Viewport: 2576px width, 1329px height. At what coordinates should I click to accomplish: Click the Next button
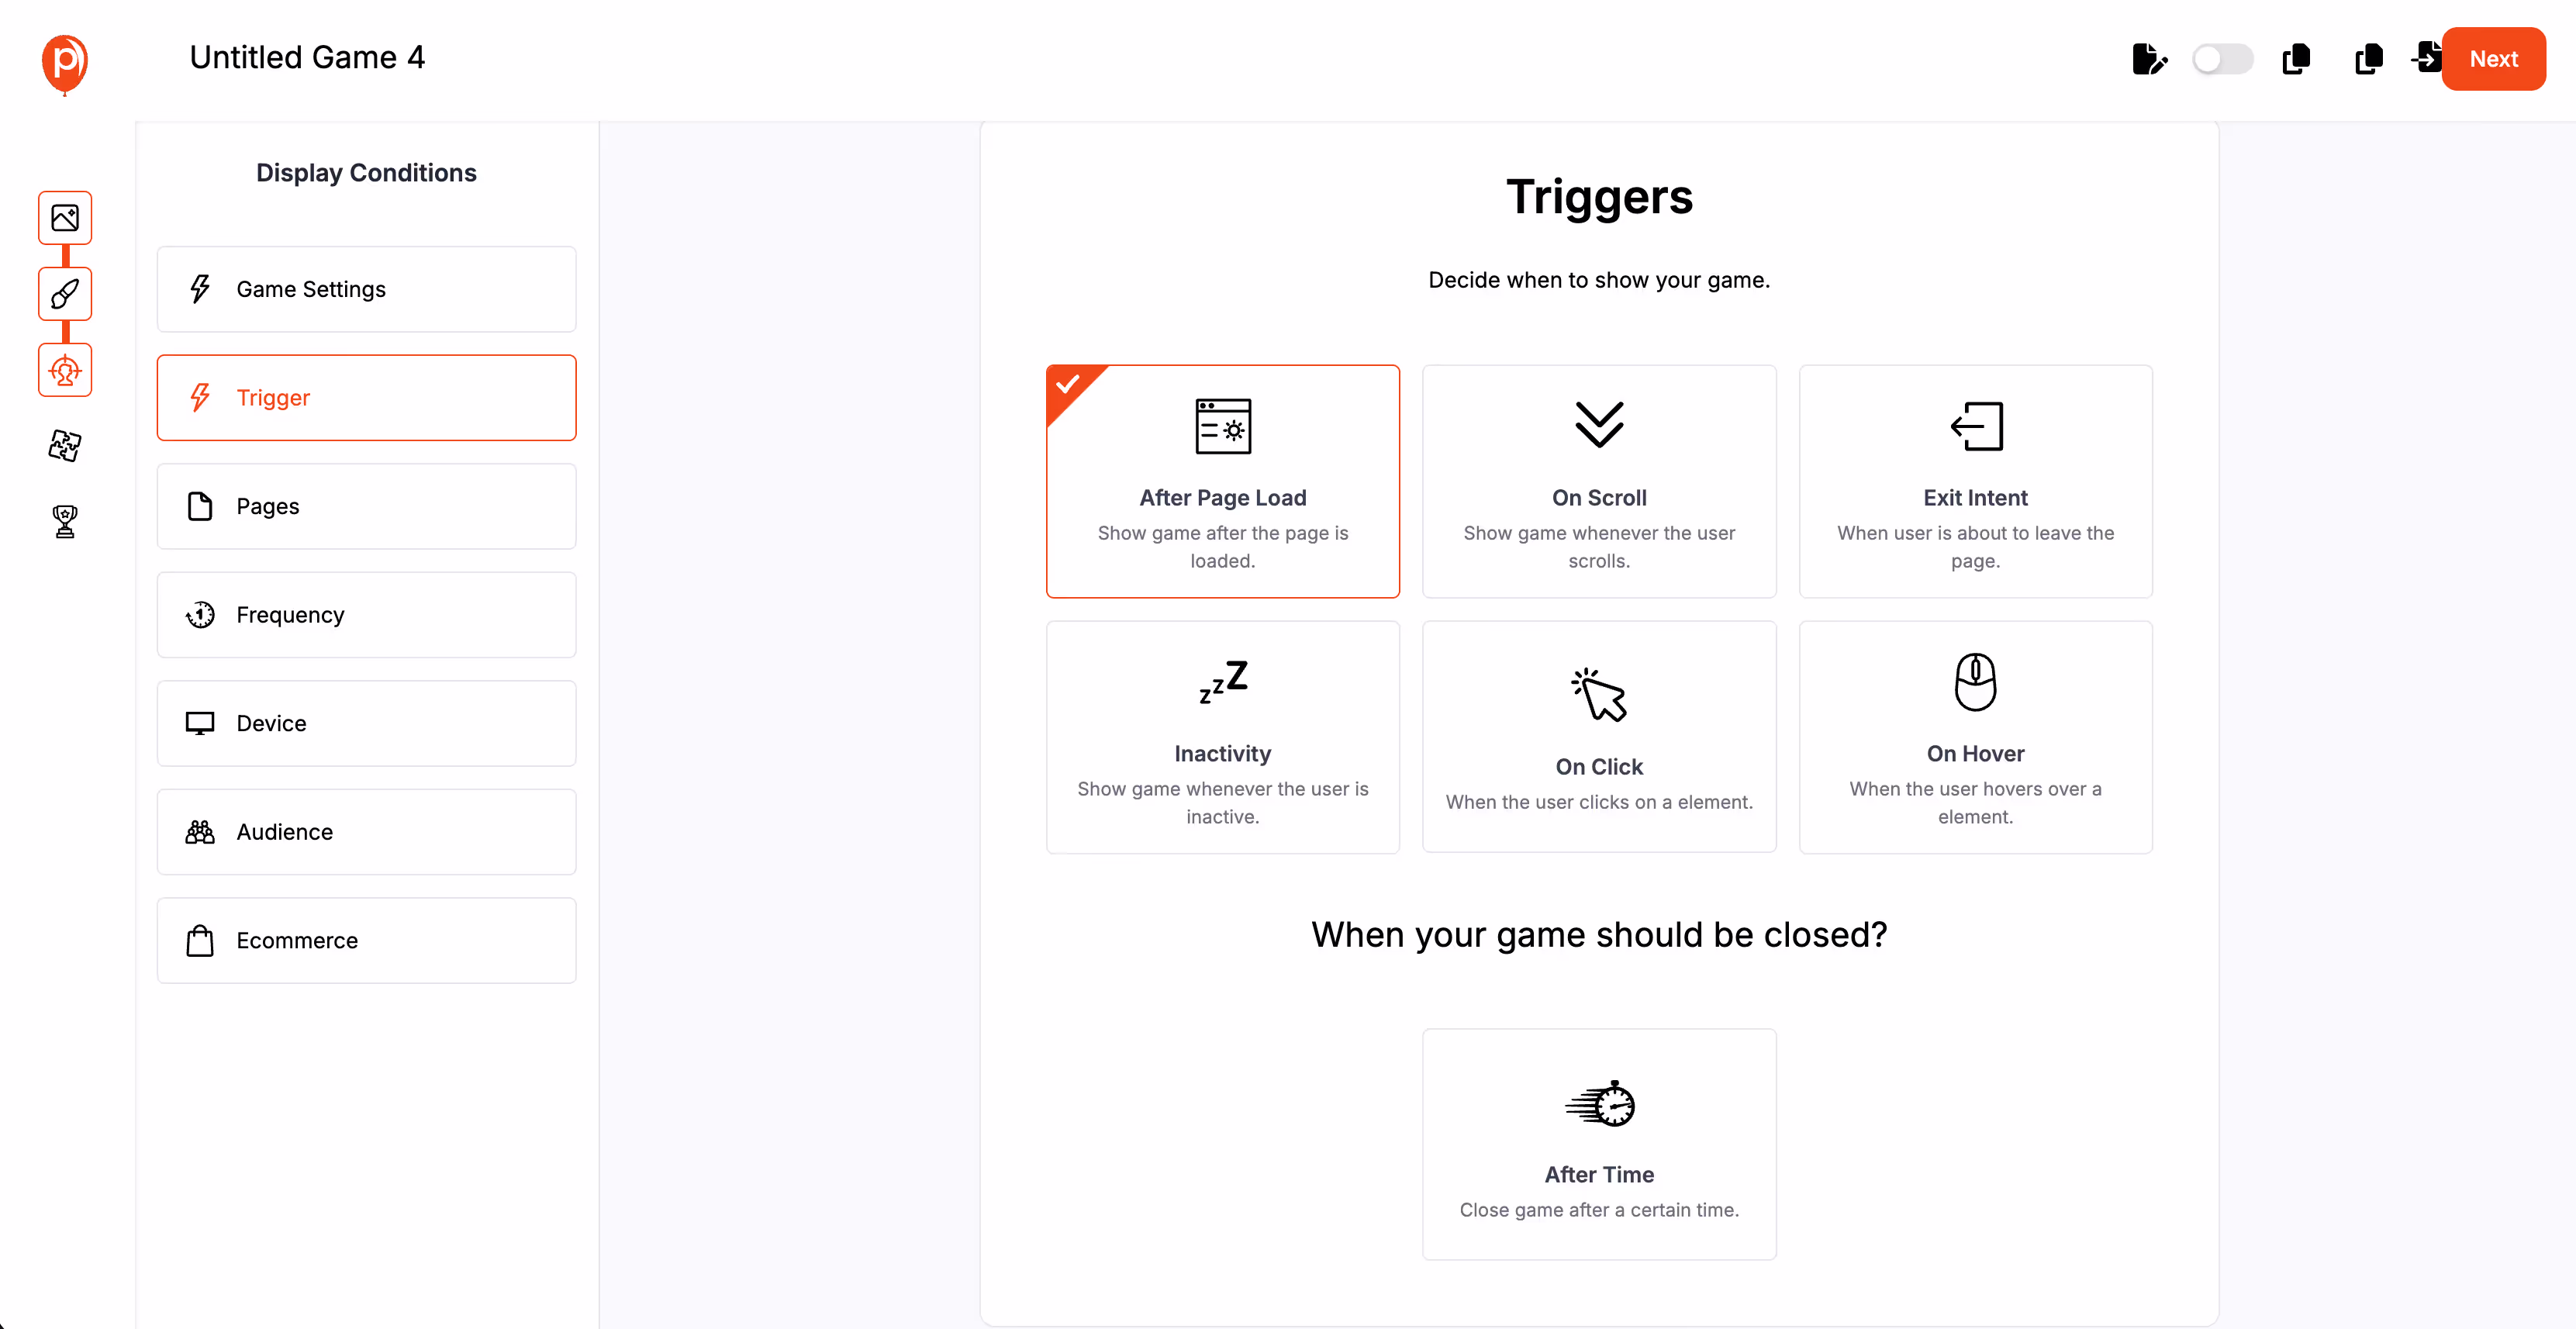(2493, 58)
